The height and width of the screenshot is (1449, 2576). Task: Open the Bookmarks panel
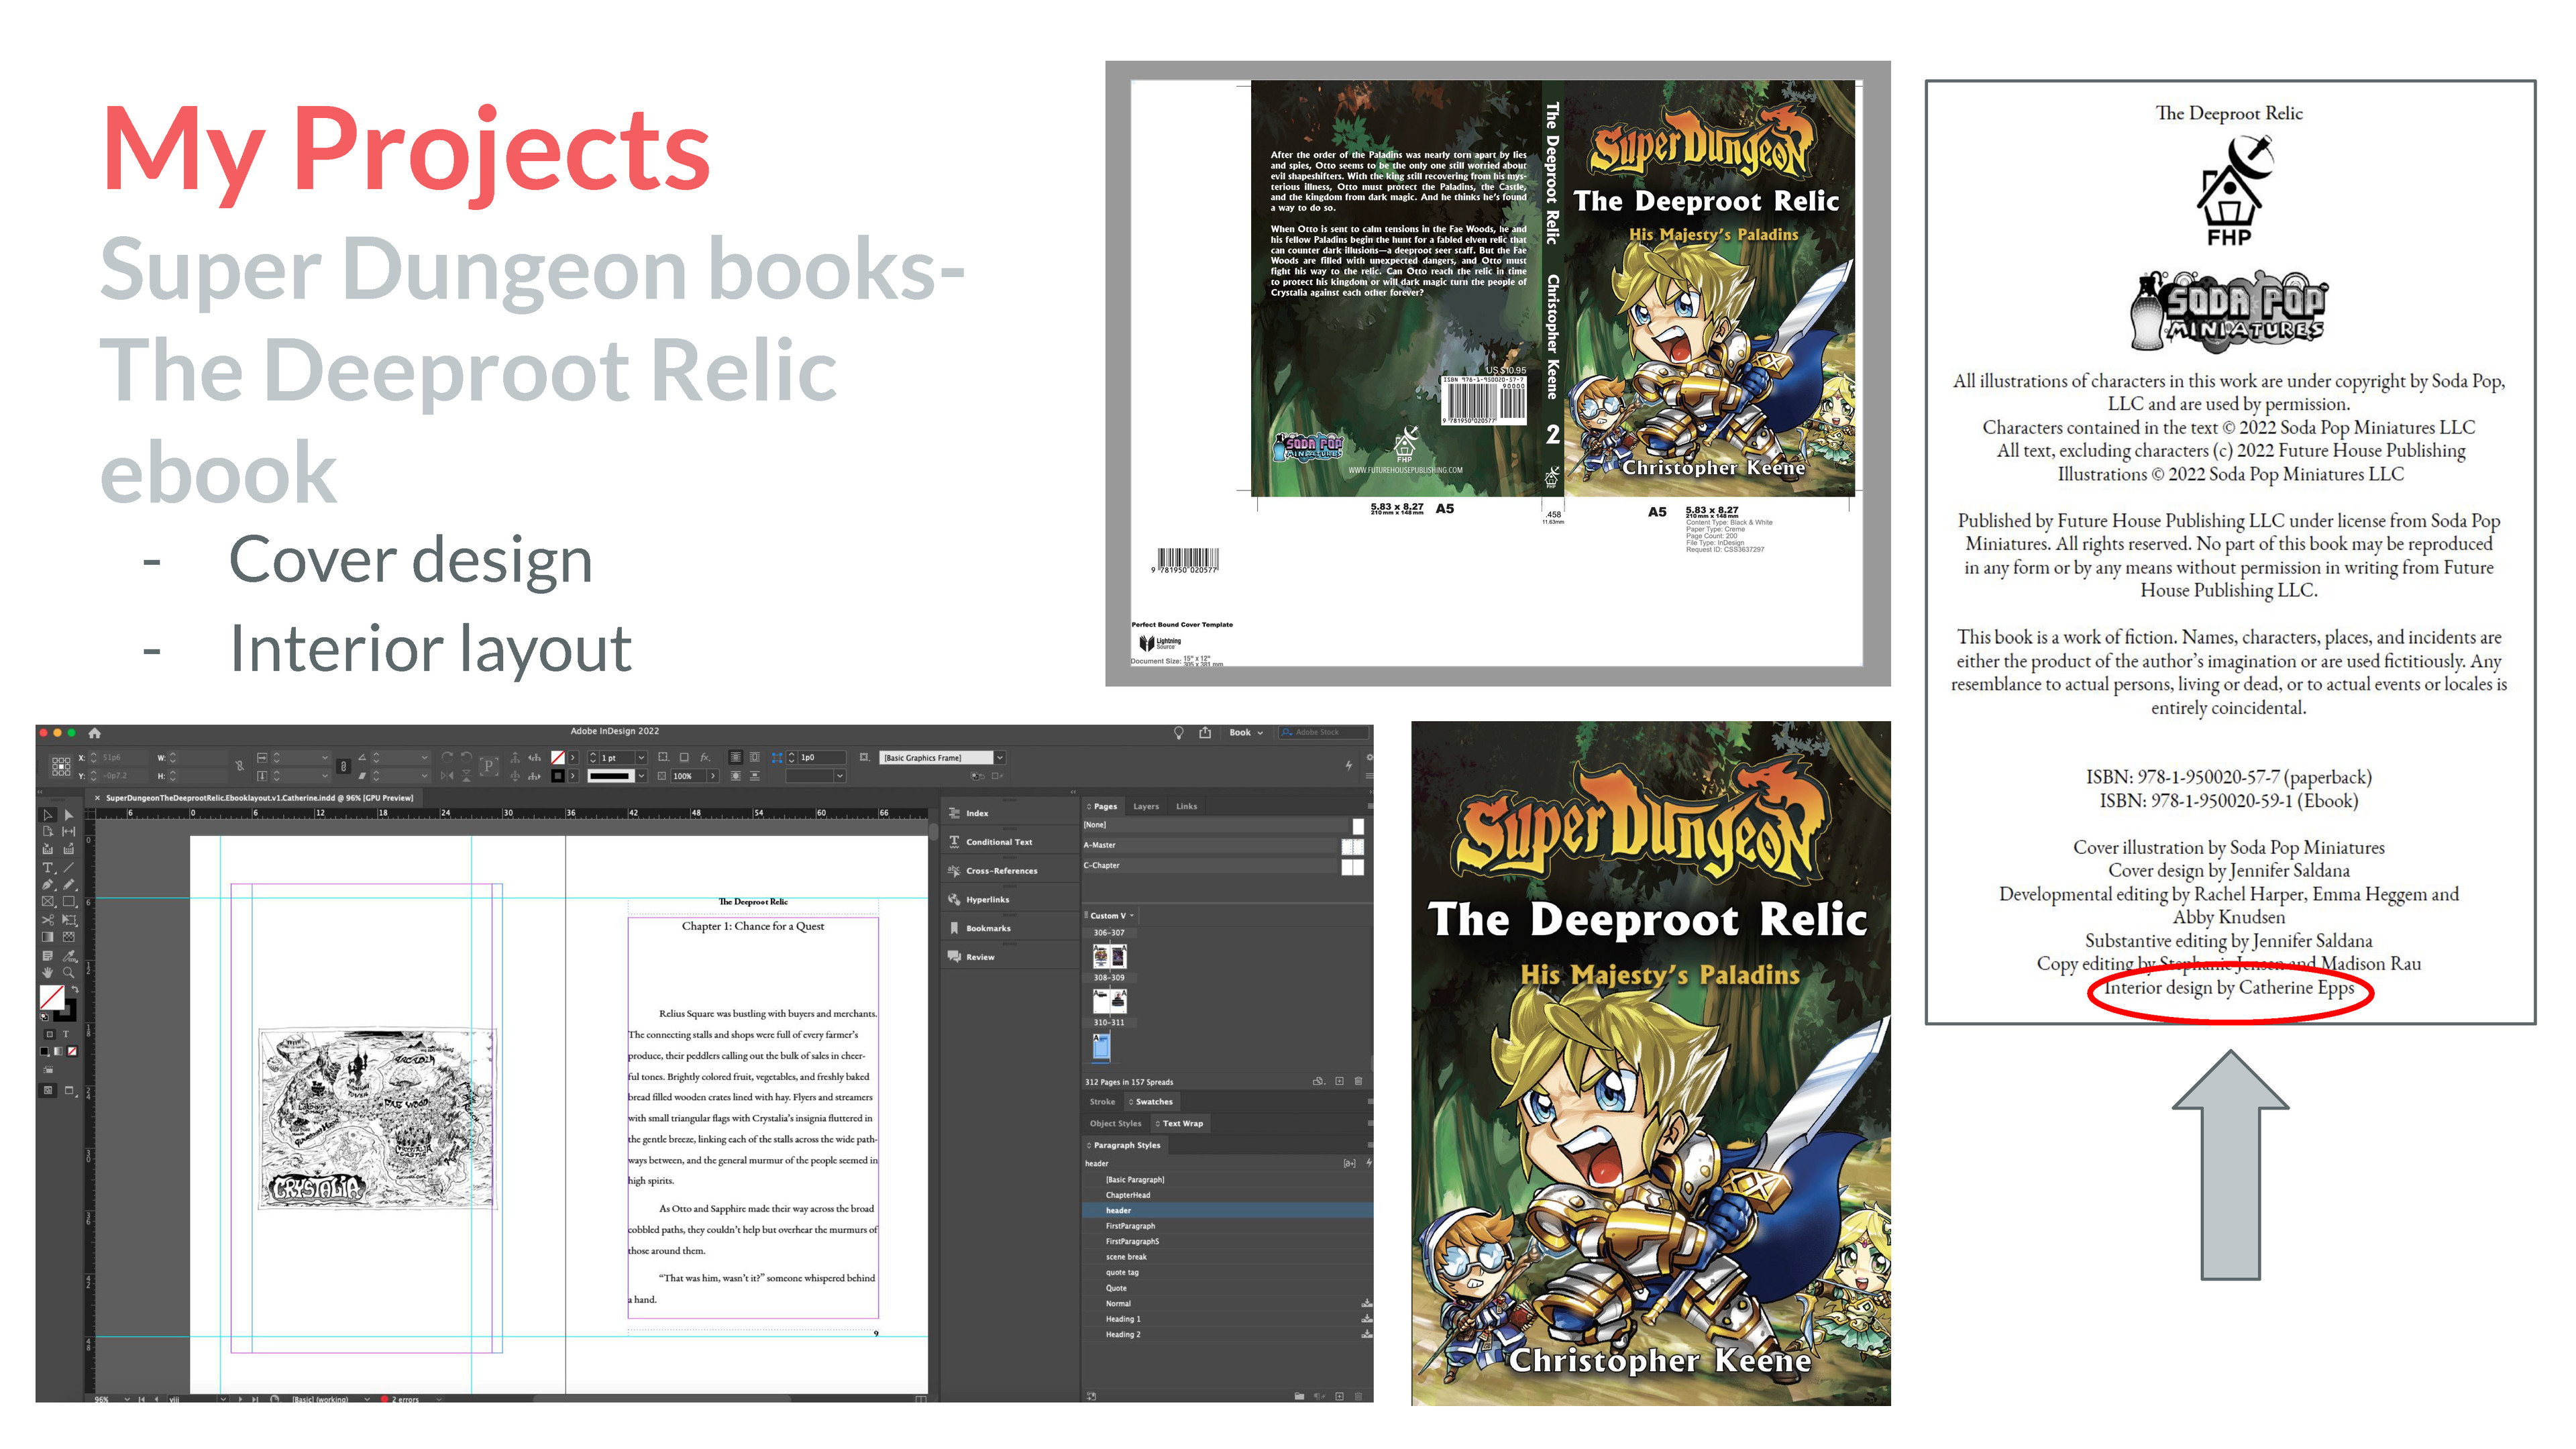tap(1010, 928)
